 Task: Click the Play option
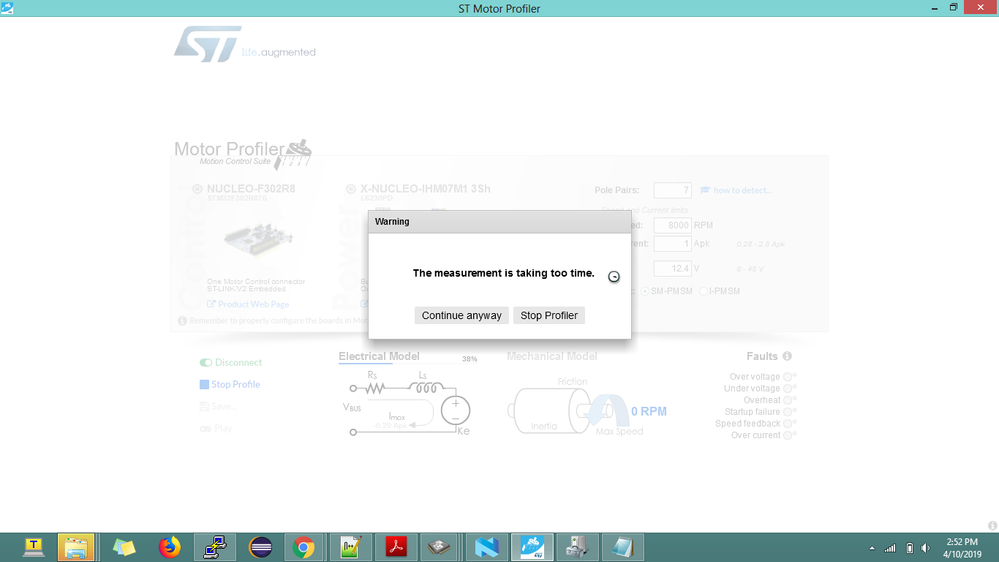(x=216, y=428)
